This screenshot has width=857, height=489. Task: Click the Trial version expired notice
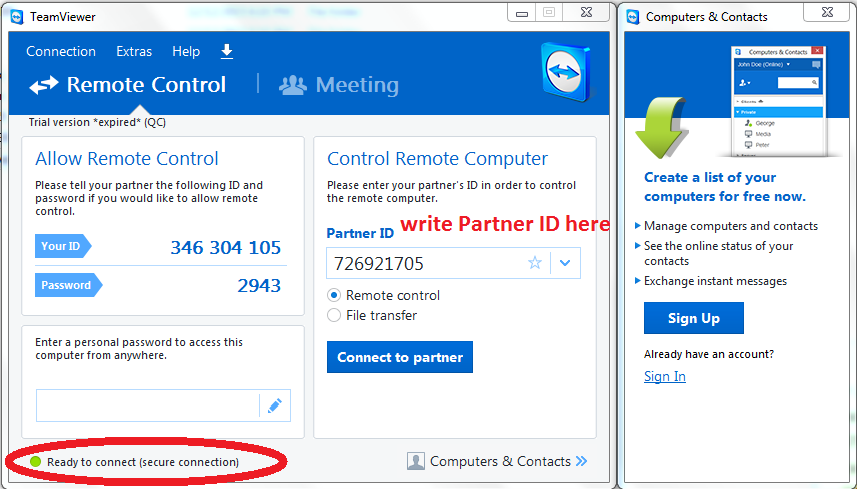[97, 122]
